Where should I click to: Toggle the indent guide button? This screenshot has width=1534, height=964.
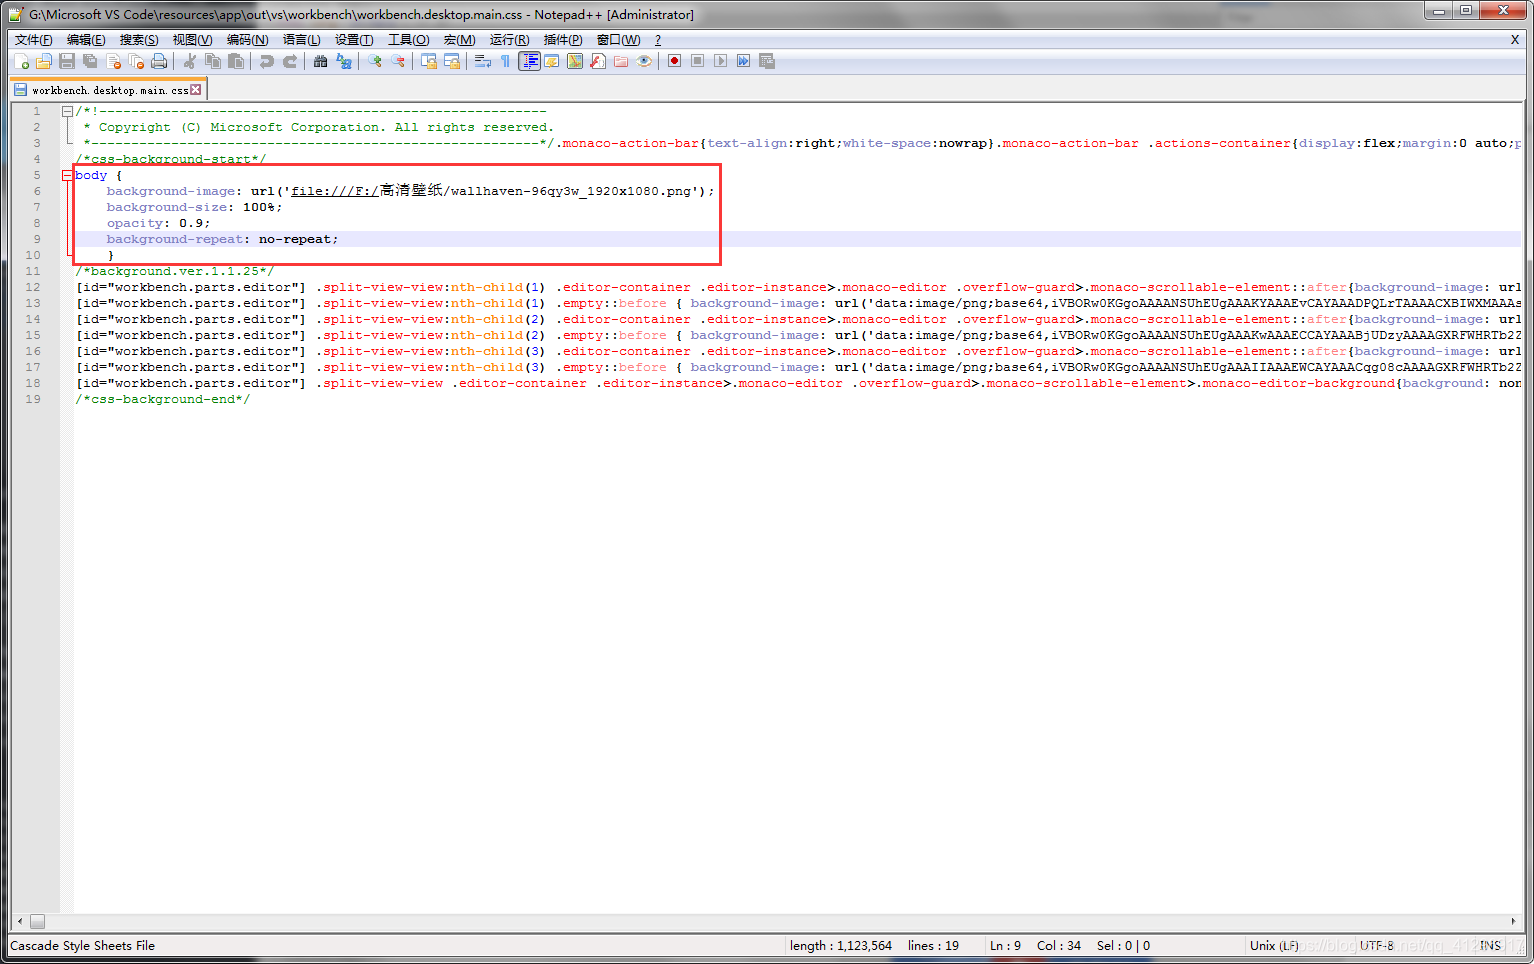pyautogui.click(x=530, y=61)
